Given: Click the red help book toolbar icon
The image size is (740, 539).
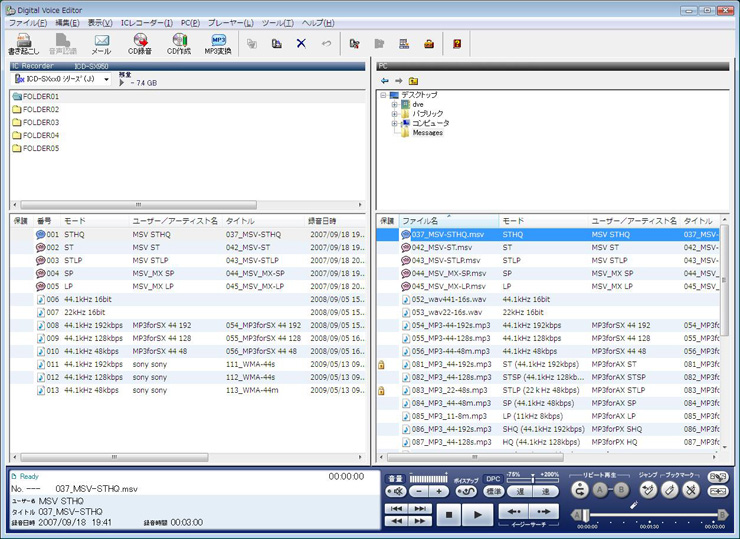Looking at the screenshot, I should pos(457,44).
